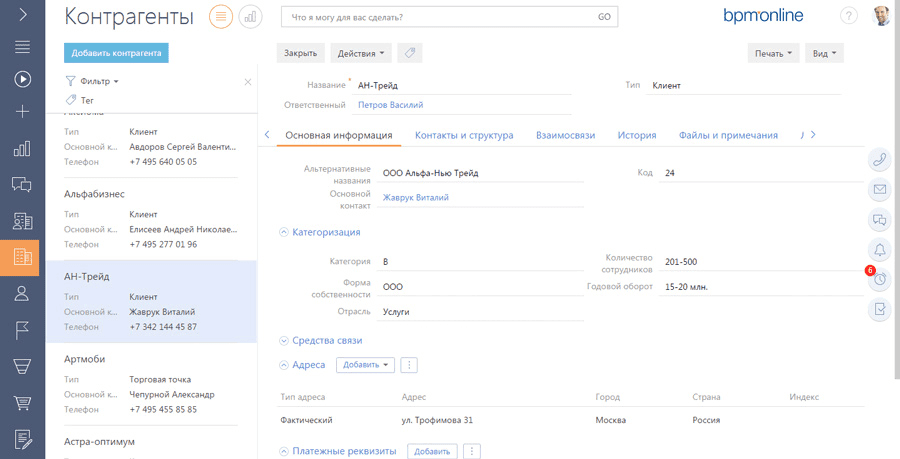900x459 pixels.
Task: Click Добавить контрагента button
Action: 116,53
